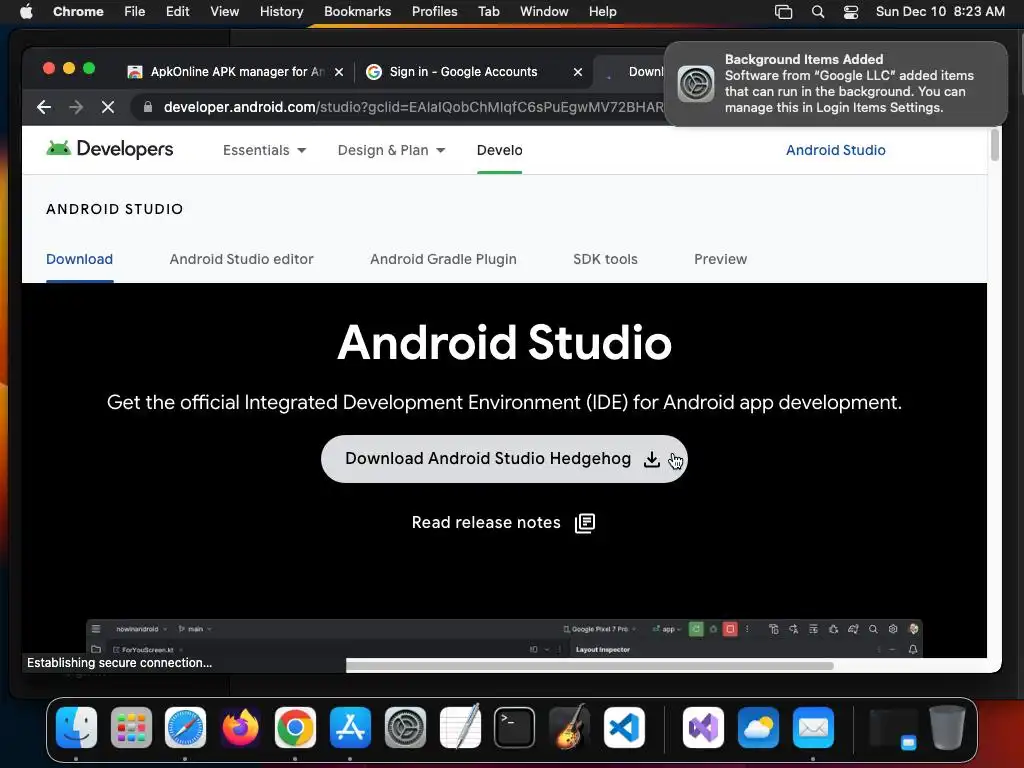
Task: Open the View menu
Action: pos(225,12)
